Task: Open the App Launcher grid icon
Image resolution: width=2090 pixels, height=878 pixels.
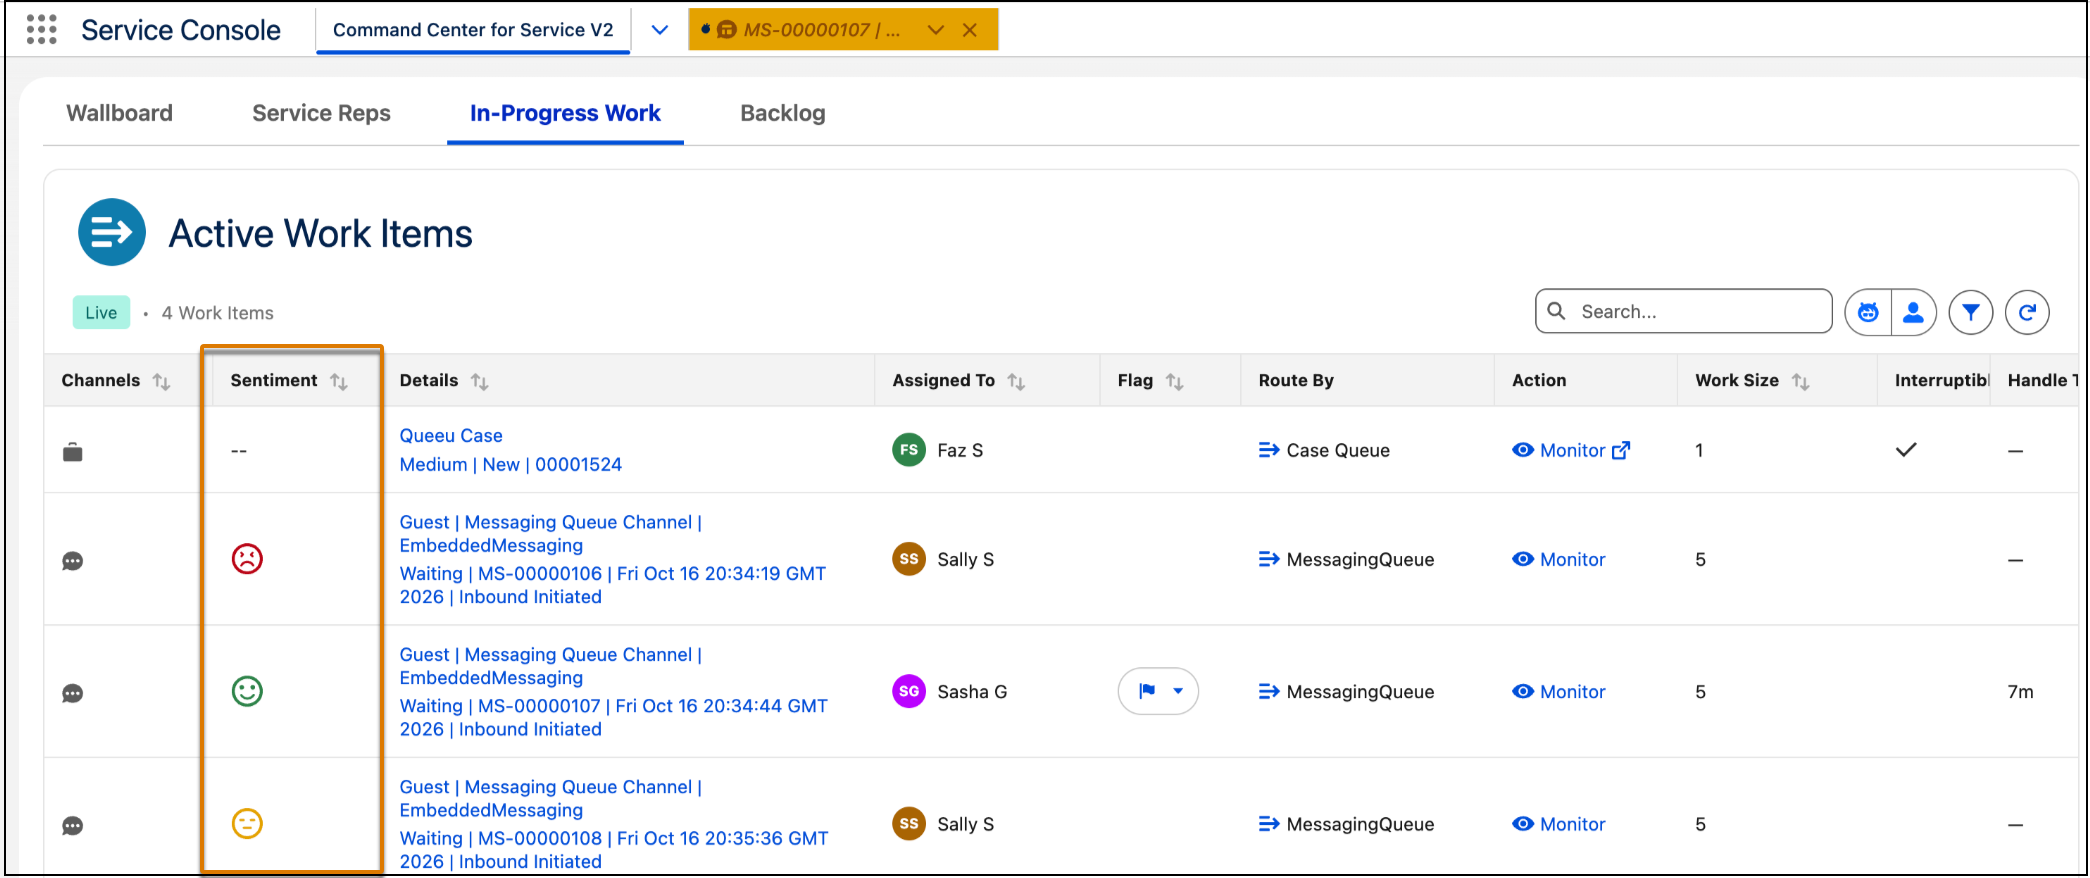Action: [x=41, y=30]
